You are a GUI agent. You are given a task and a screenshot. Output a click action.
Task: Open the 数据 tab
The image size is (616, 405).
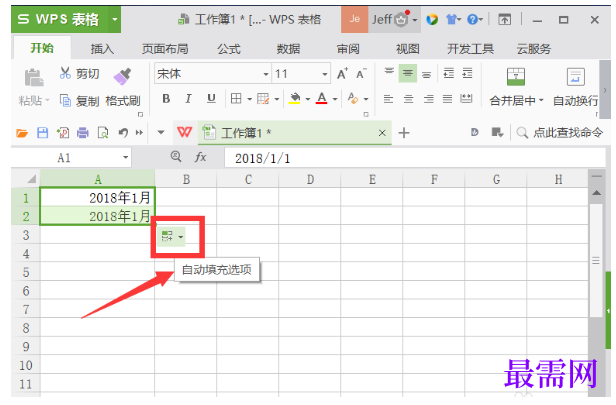click(x=288, y=49)
